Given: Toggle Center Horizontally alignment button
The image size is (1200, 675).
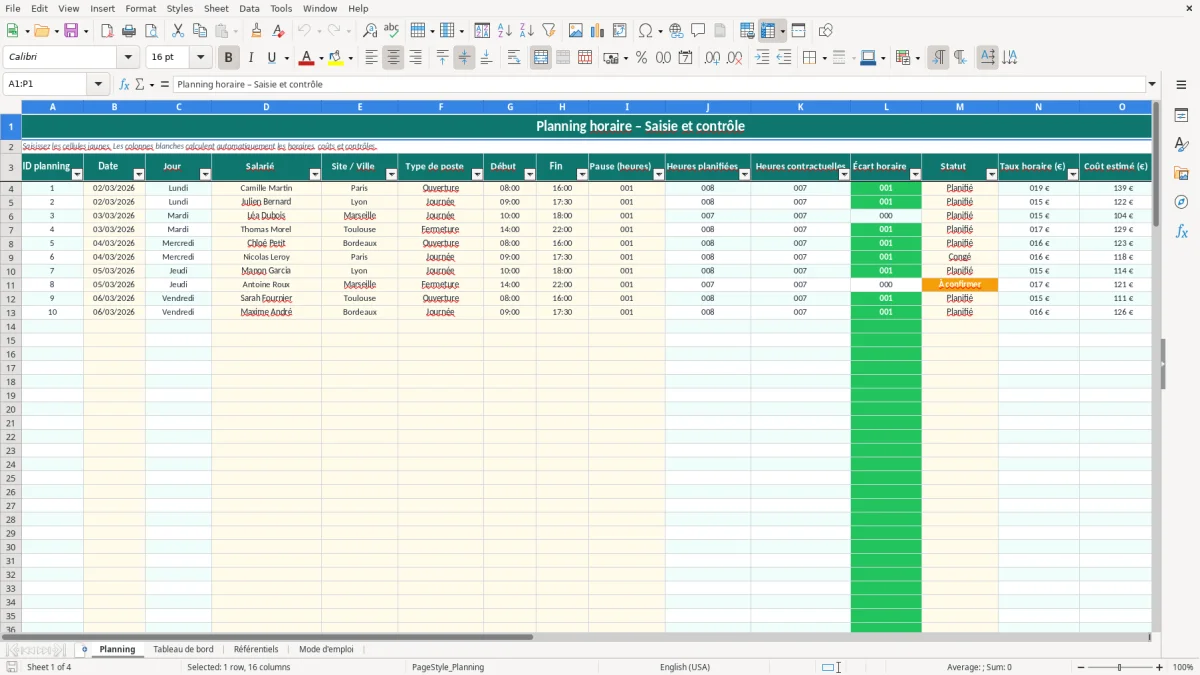Looking at the screenshot, I should point(393,58).
